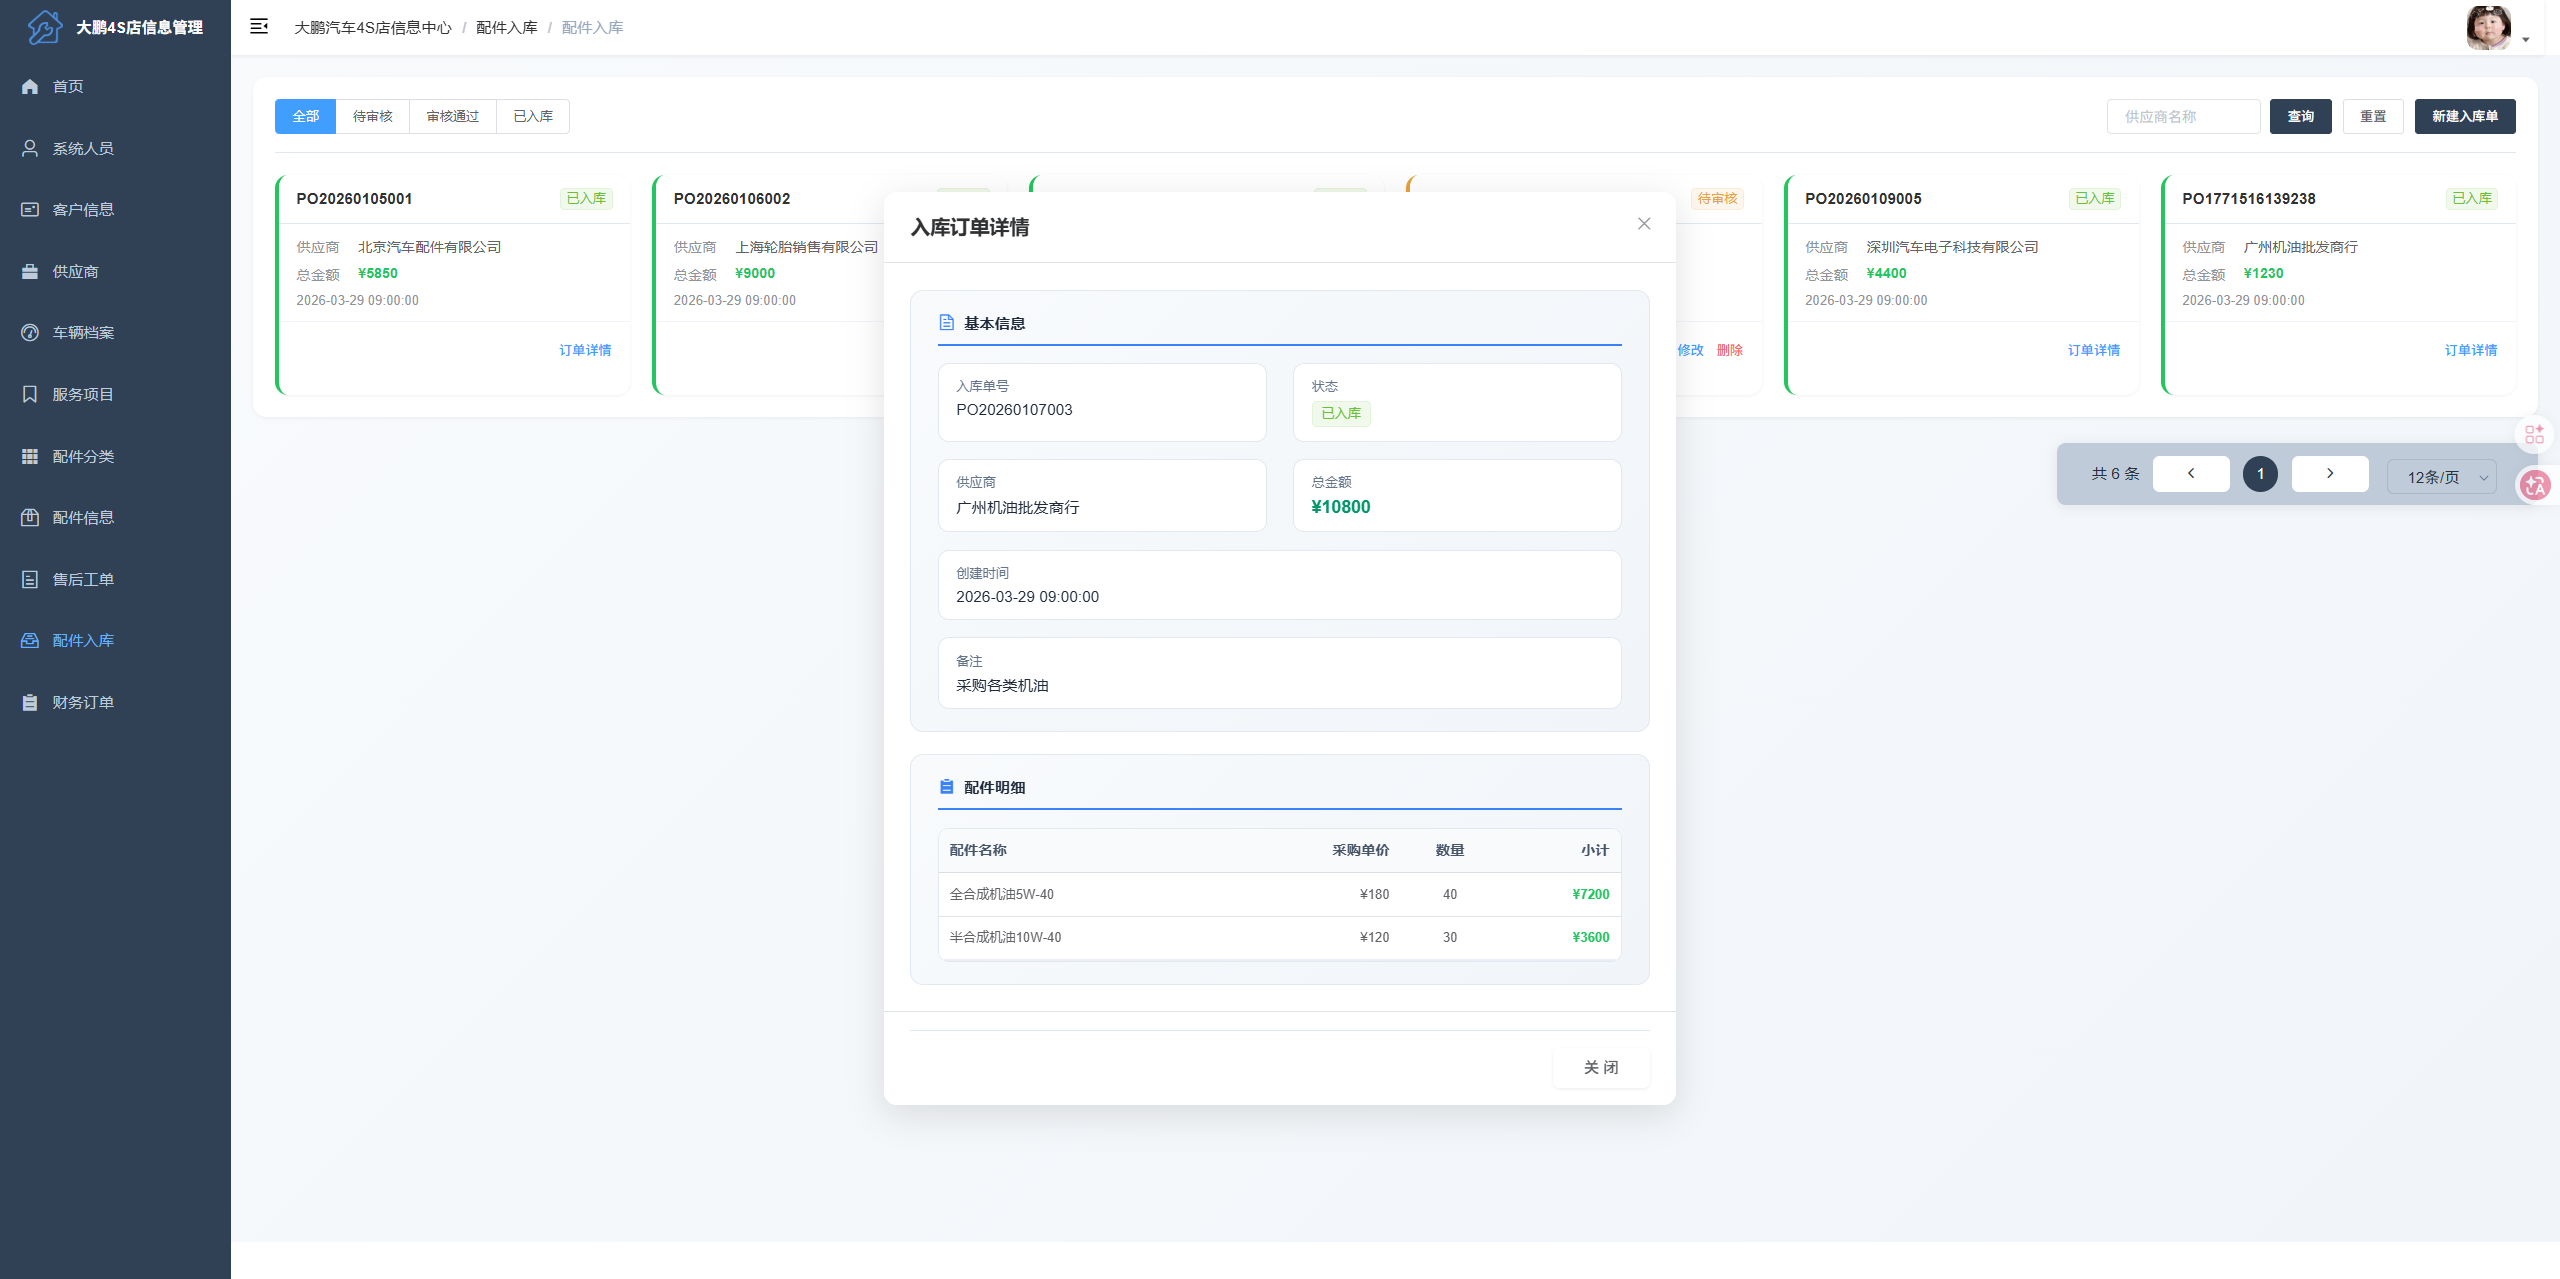Click the 售后工单 document icon
Image resolution: width=2560 pixels, height=1279 pixels.
pyautogui.click(x=30, y=580)
